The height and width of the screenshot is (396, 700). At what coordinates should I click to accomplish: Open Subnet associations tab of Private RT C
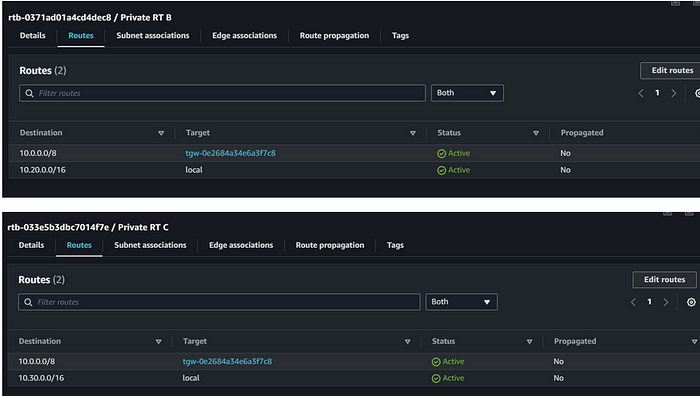click(x=150, y=245)
